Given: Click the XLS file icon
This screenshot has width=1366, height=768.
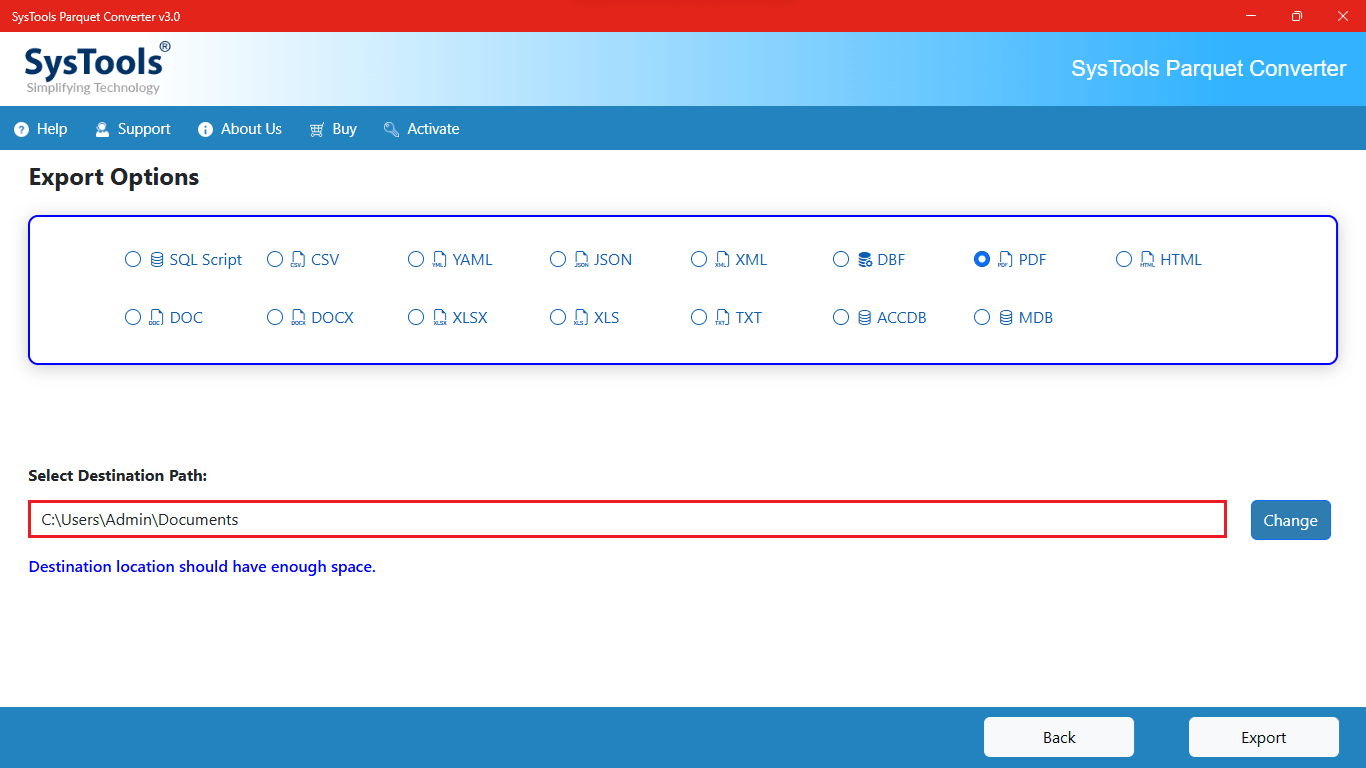Looking at the screenshot, I should (x=581, y=318).
